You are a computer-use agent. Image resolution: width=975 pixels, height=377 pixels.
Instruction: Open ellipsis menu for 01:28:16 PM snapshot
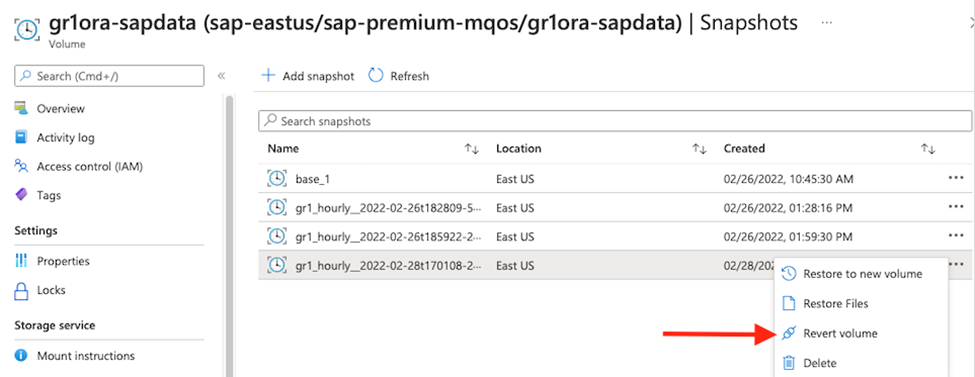pos(956,207)
